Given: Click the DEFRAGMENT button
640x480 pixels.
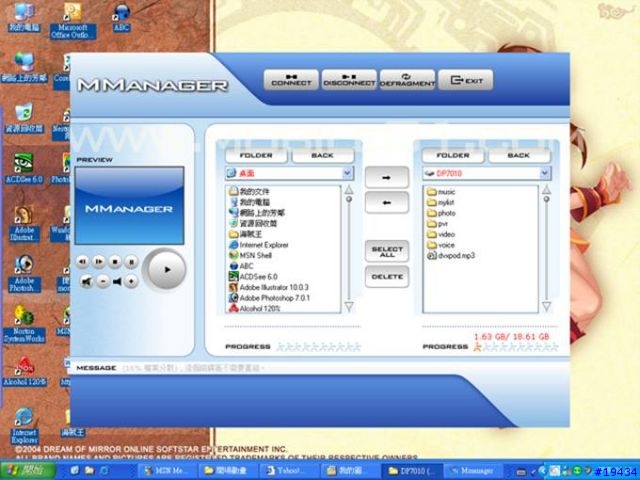Looking at the screenshot, I should click(407, 80).
